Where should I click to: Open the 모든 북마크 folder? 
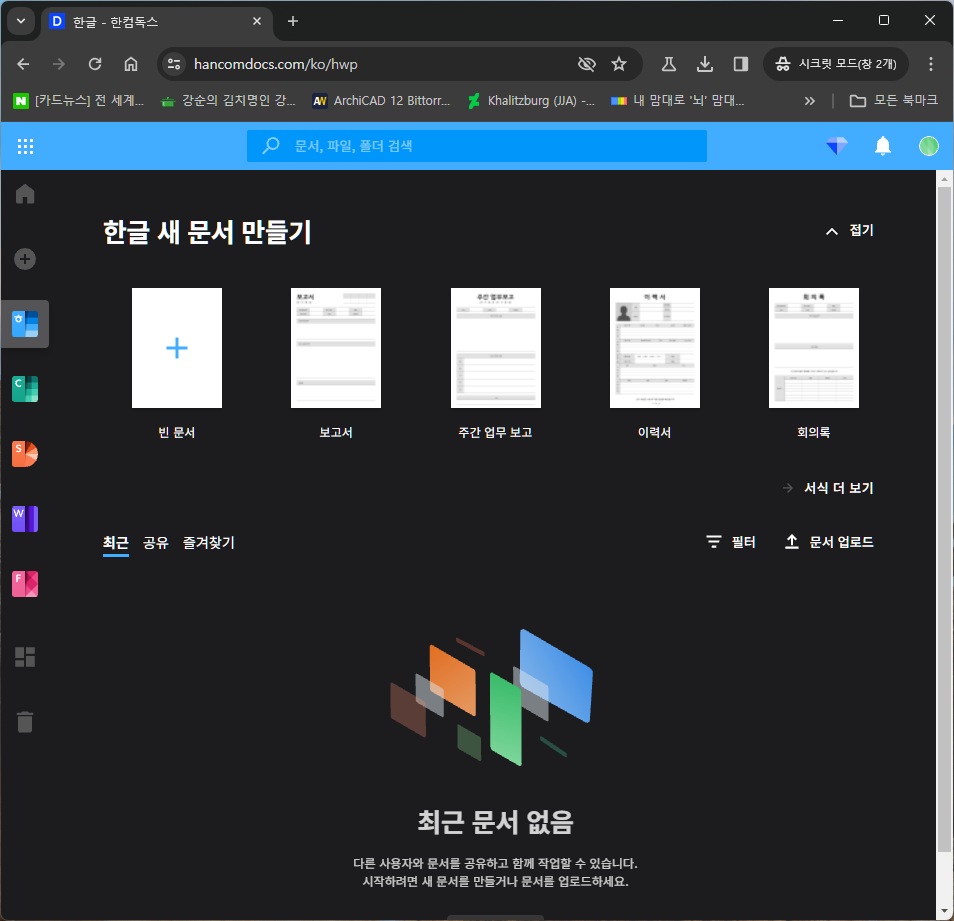893,100
